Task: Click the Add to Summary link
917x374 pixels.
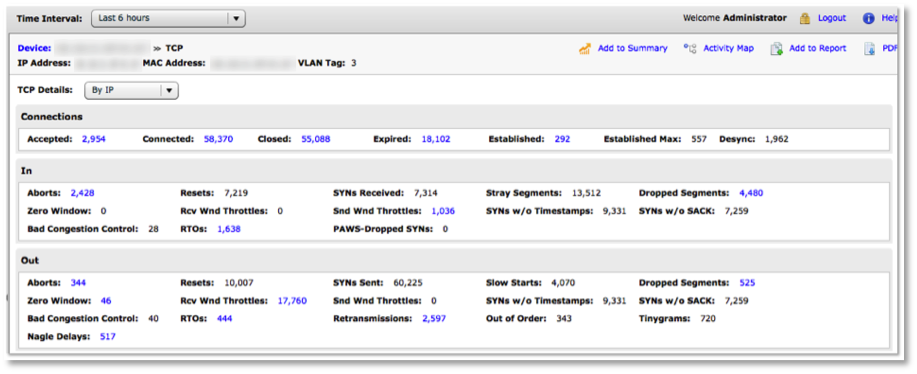Action: [x=632, y=49]
